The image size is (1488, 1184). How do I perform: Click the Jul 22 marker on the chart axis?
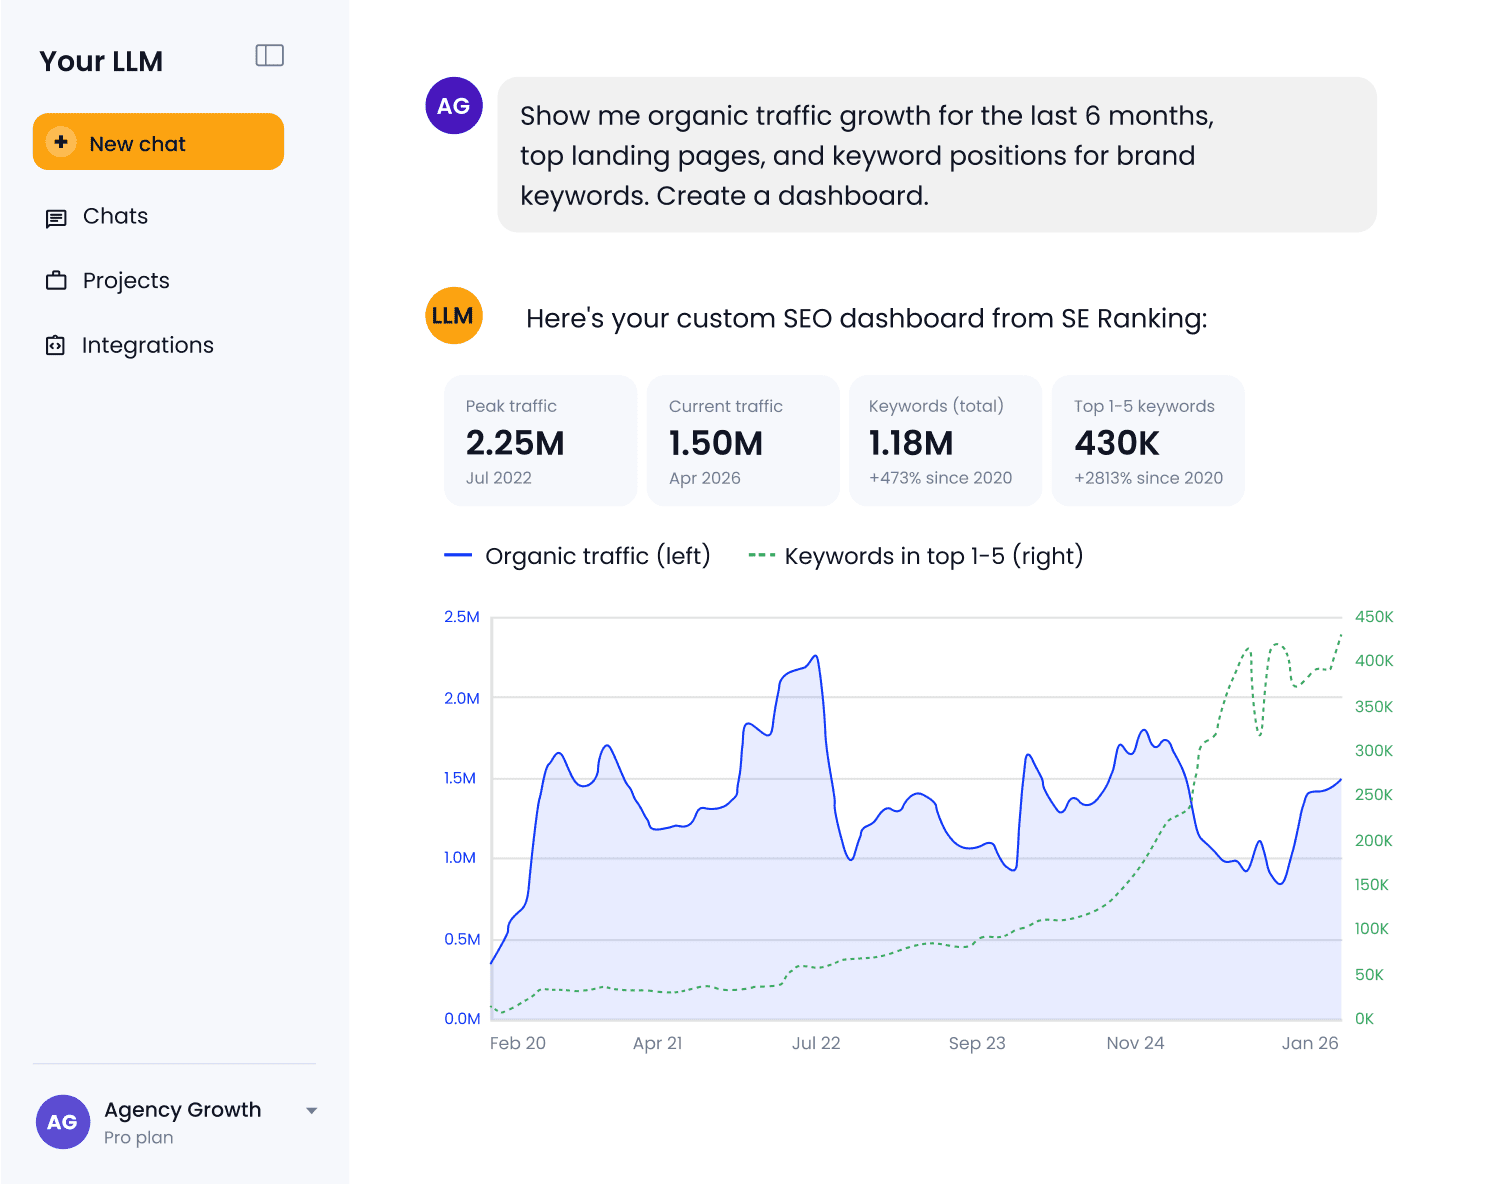816,1043
